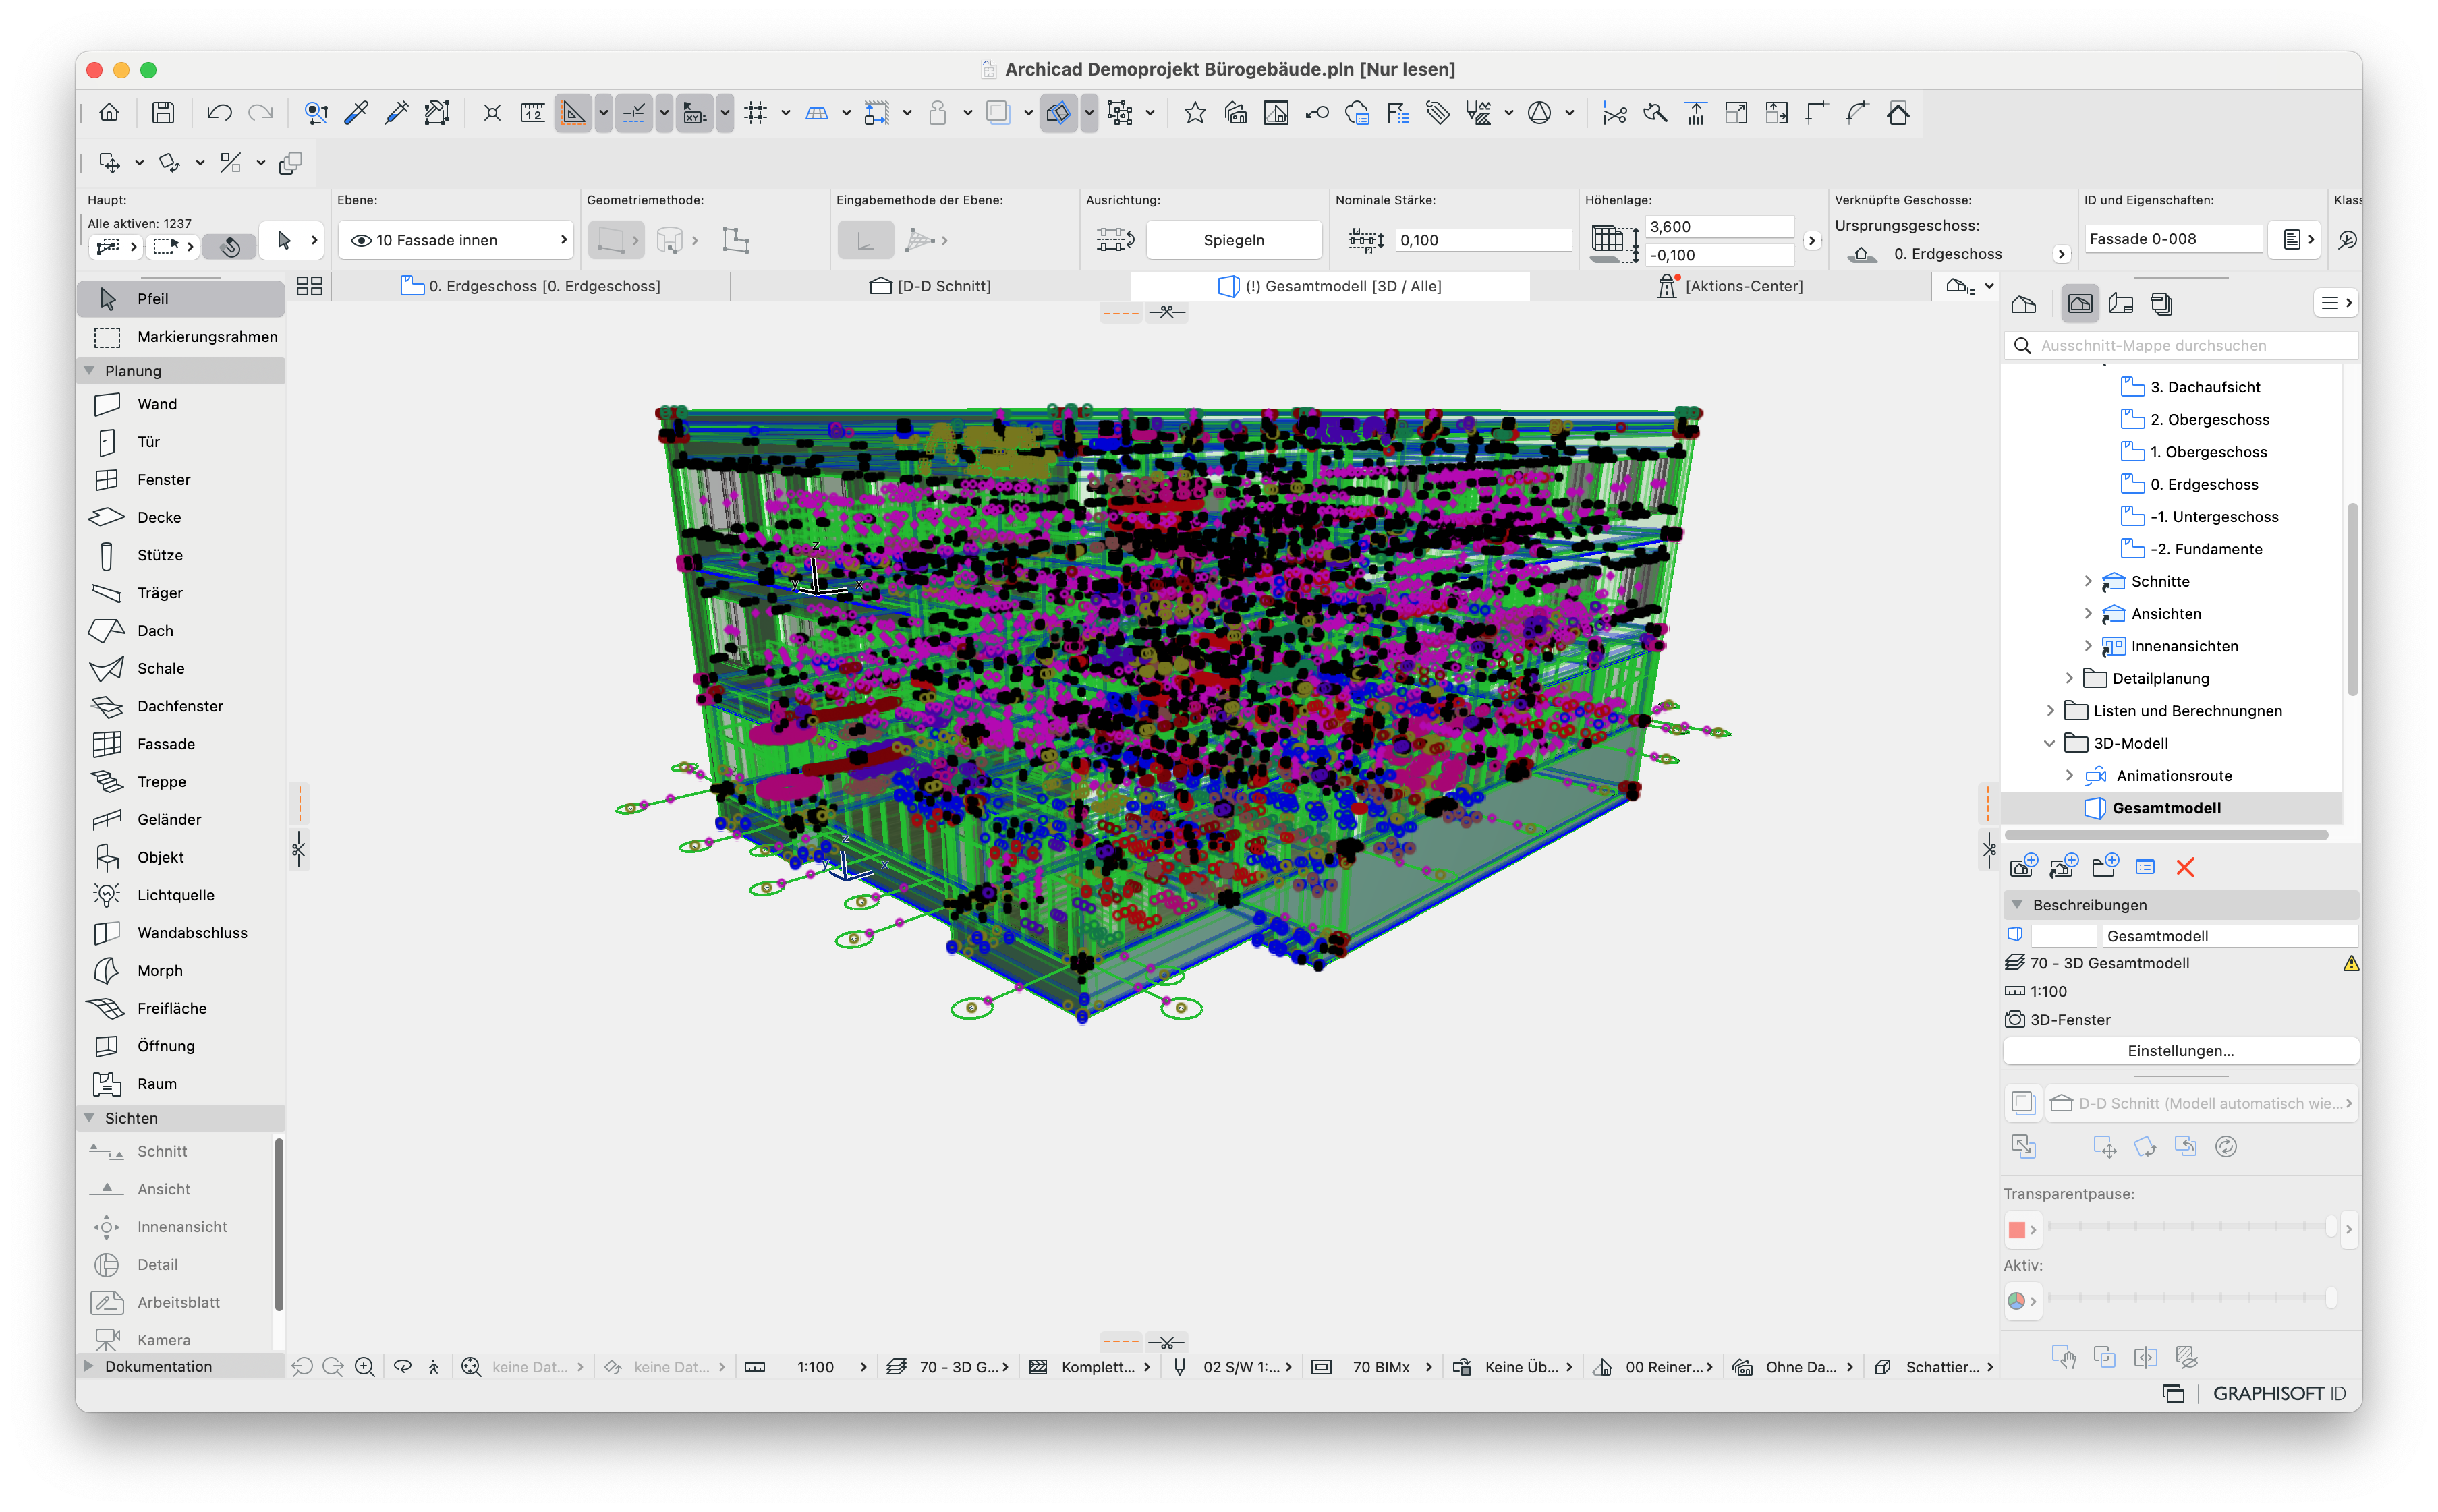Screen dimensions: 2438x1512
Task: Select the Wand tool
Action: 180,404
